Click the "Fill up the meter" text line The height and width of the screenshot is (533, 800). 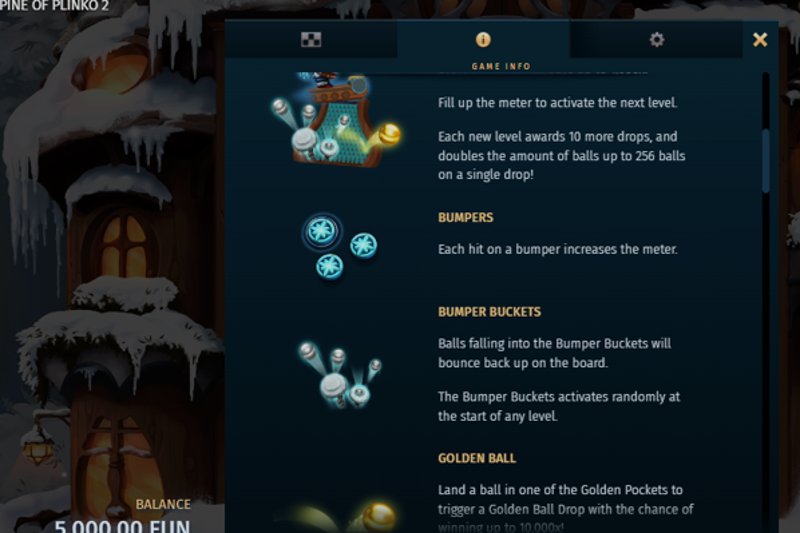click(557, 103)
